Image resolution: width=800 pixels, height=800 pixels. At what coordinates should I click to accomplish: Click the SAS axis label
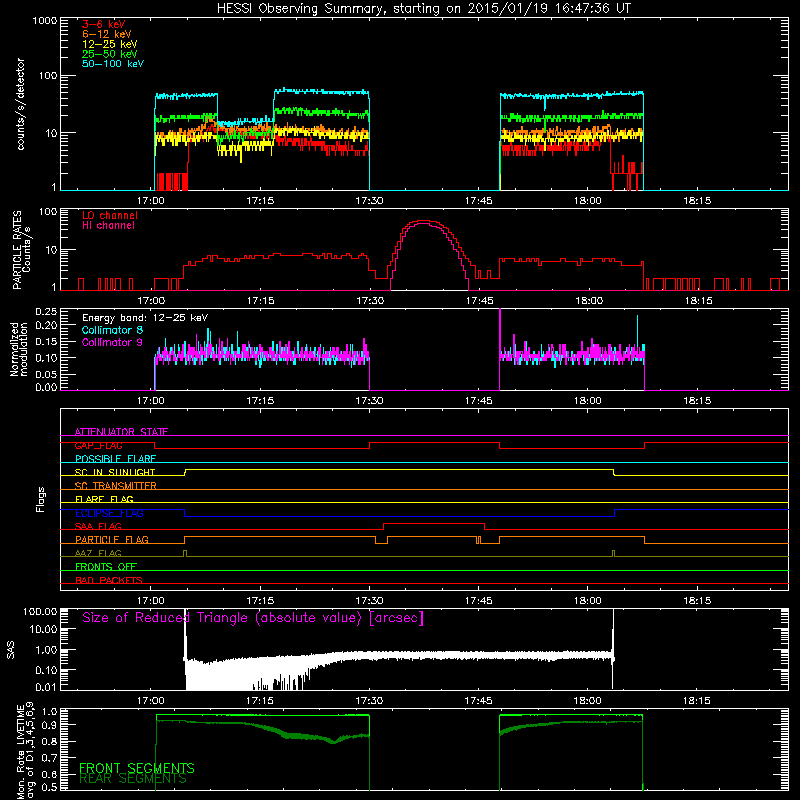pyautogui.click(x=11, y=650)
